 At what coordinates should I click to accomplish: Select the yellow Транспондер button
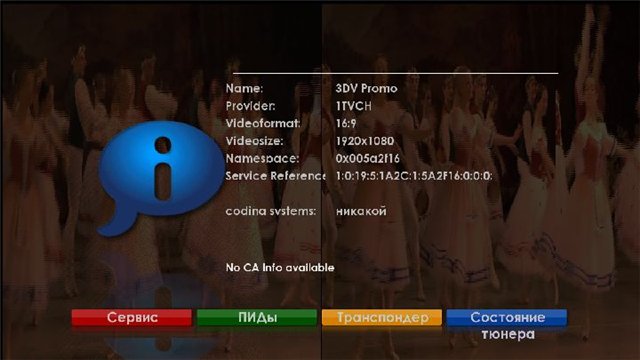click(382, 318)
